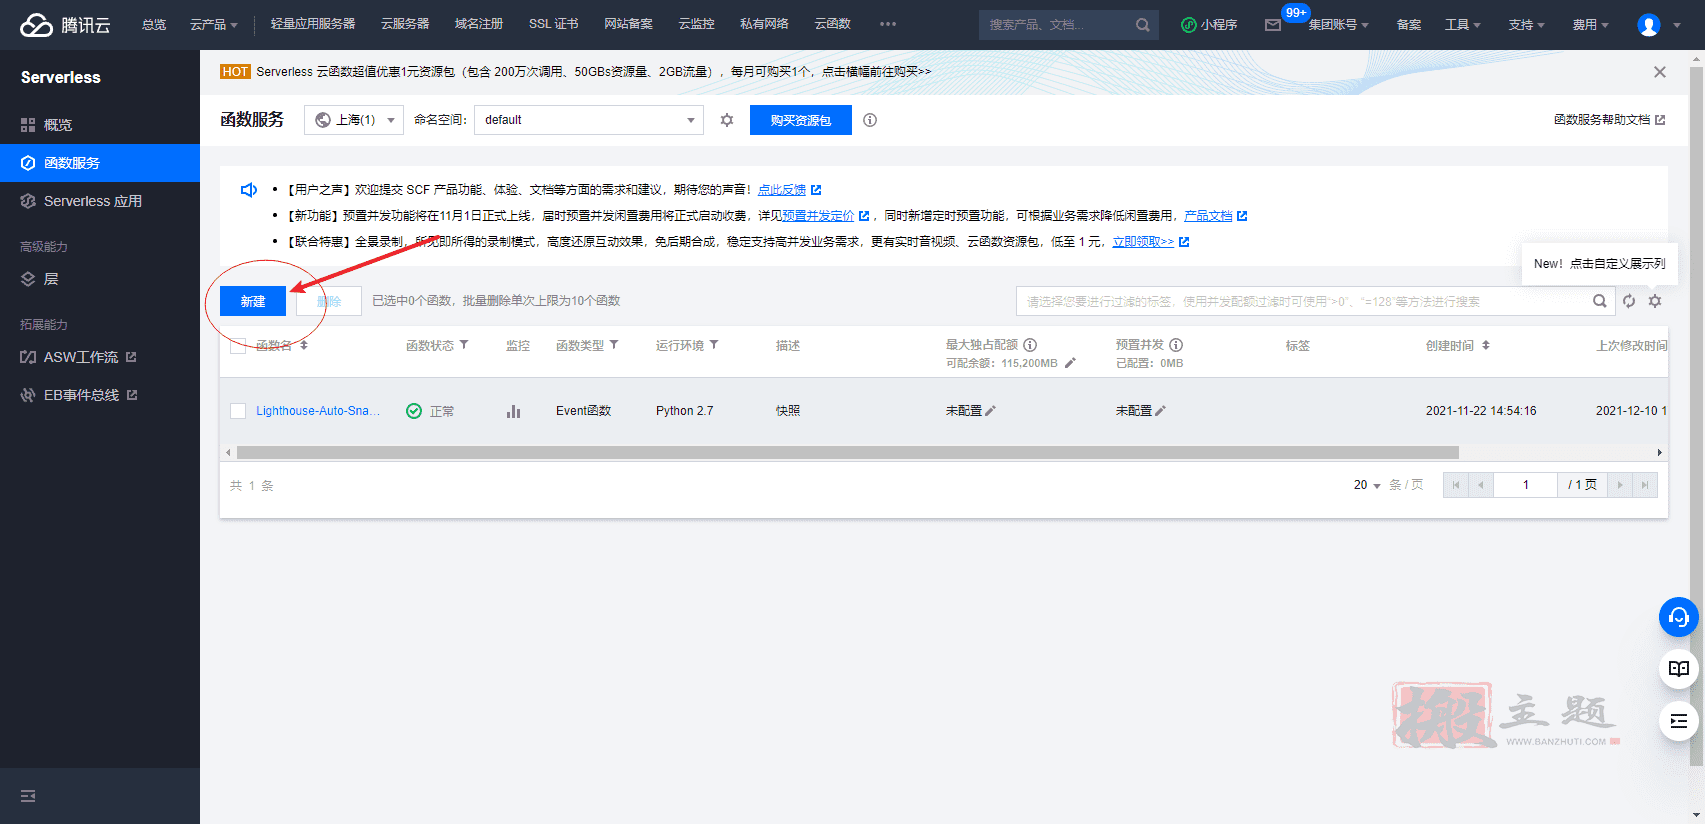
Task: Open region dropdown 上海(1)
Action: (354, 120)
